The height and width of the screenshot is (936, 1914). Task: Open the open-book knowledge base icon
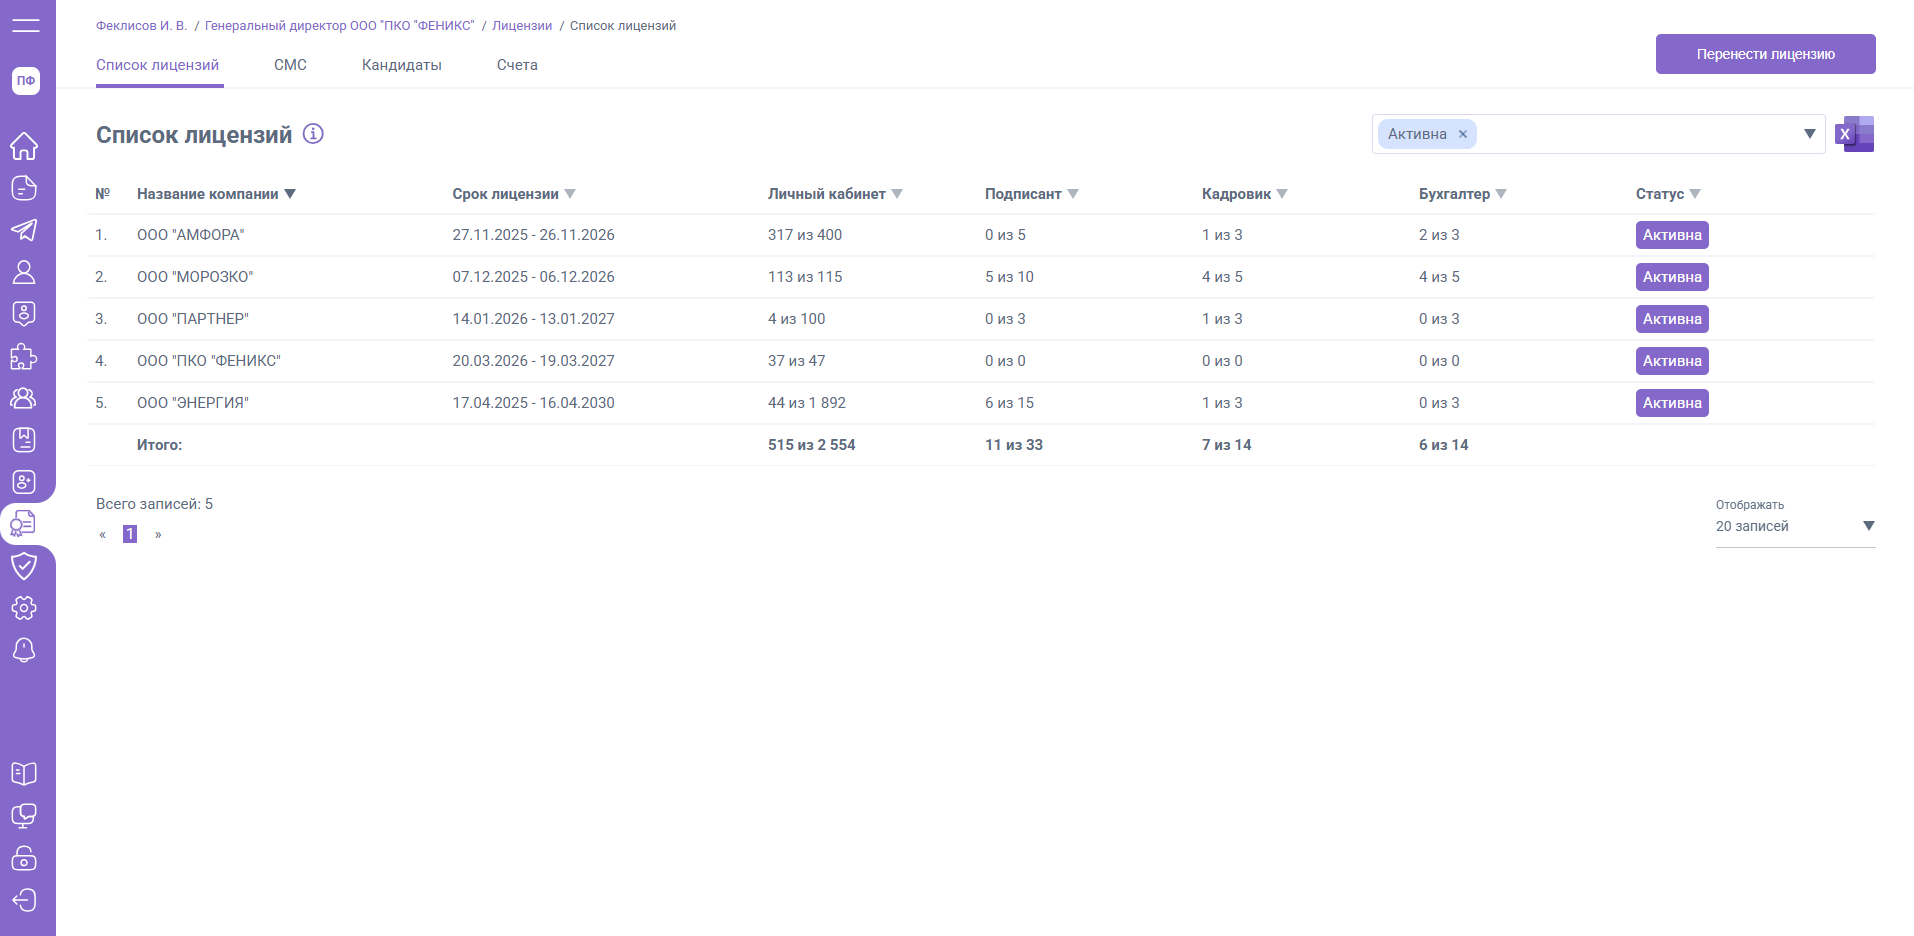click(24, 774)
